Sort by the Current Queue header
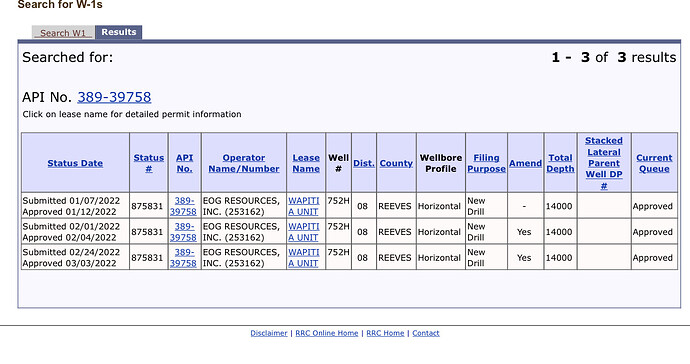690x364 pixels. coord(654,163)
